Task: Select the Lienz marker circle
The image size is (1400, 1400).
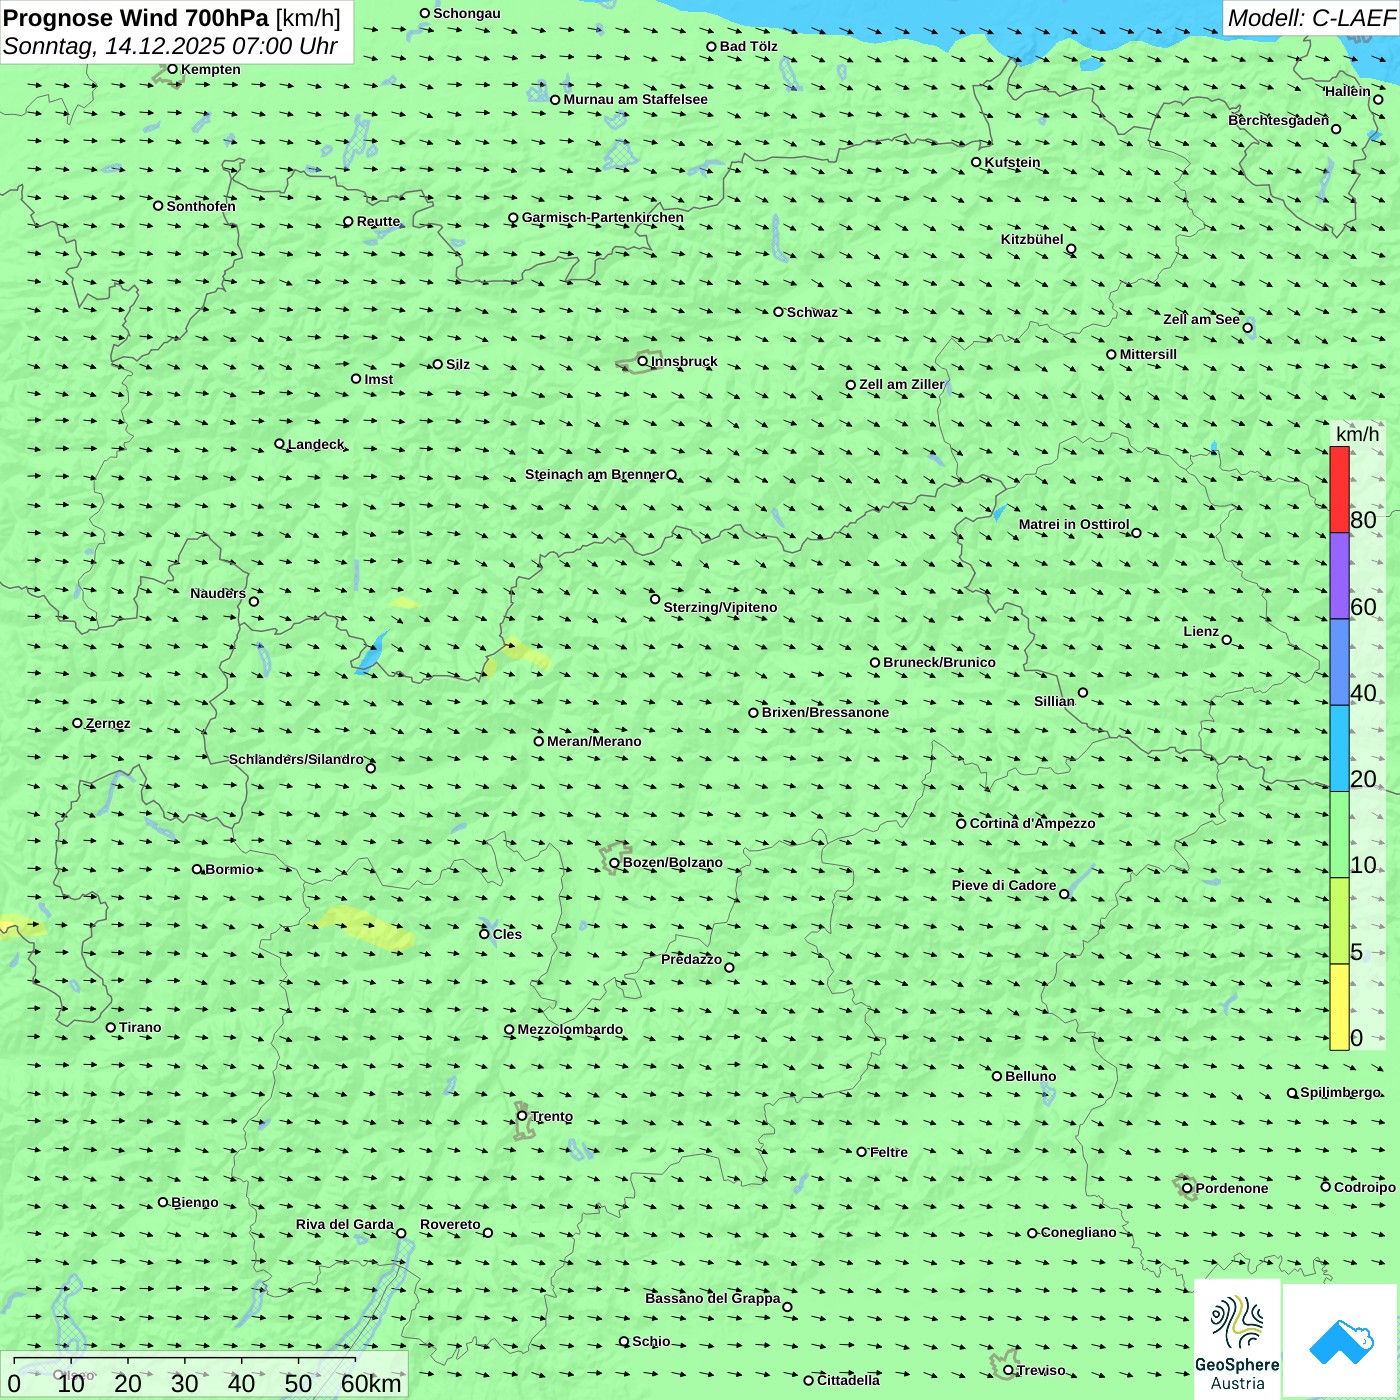Action: [1227, 640]
